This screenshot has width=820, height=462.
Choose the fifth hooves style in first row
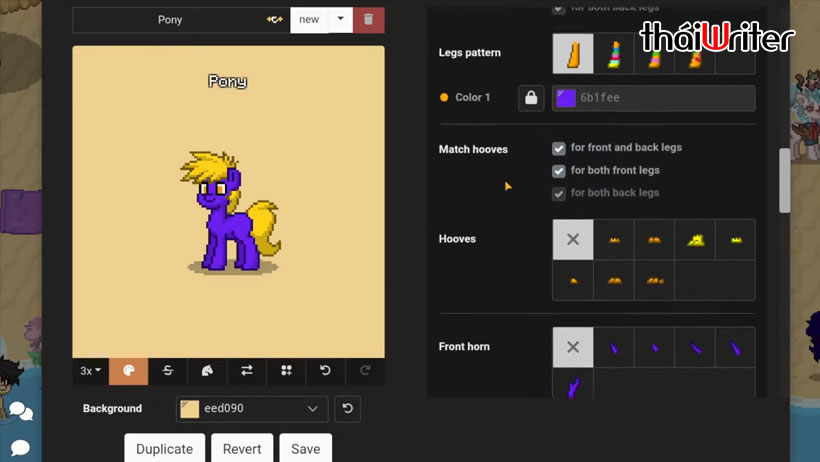735,240
